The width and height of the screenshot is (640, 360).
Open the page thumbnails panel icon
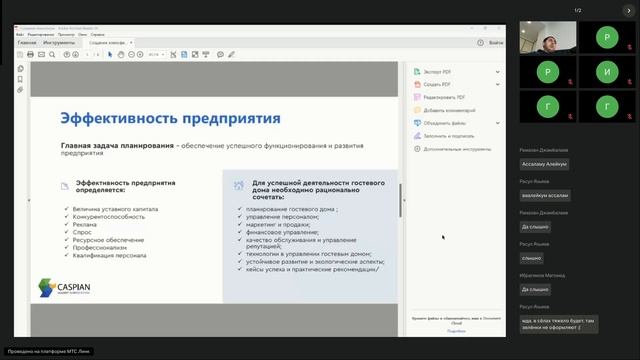pyautogui.click(x=20, y=69)
